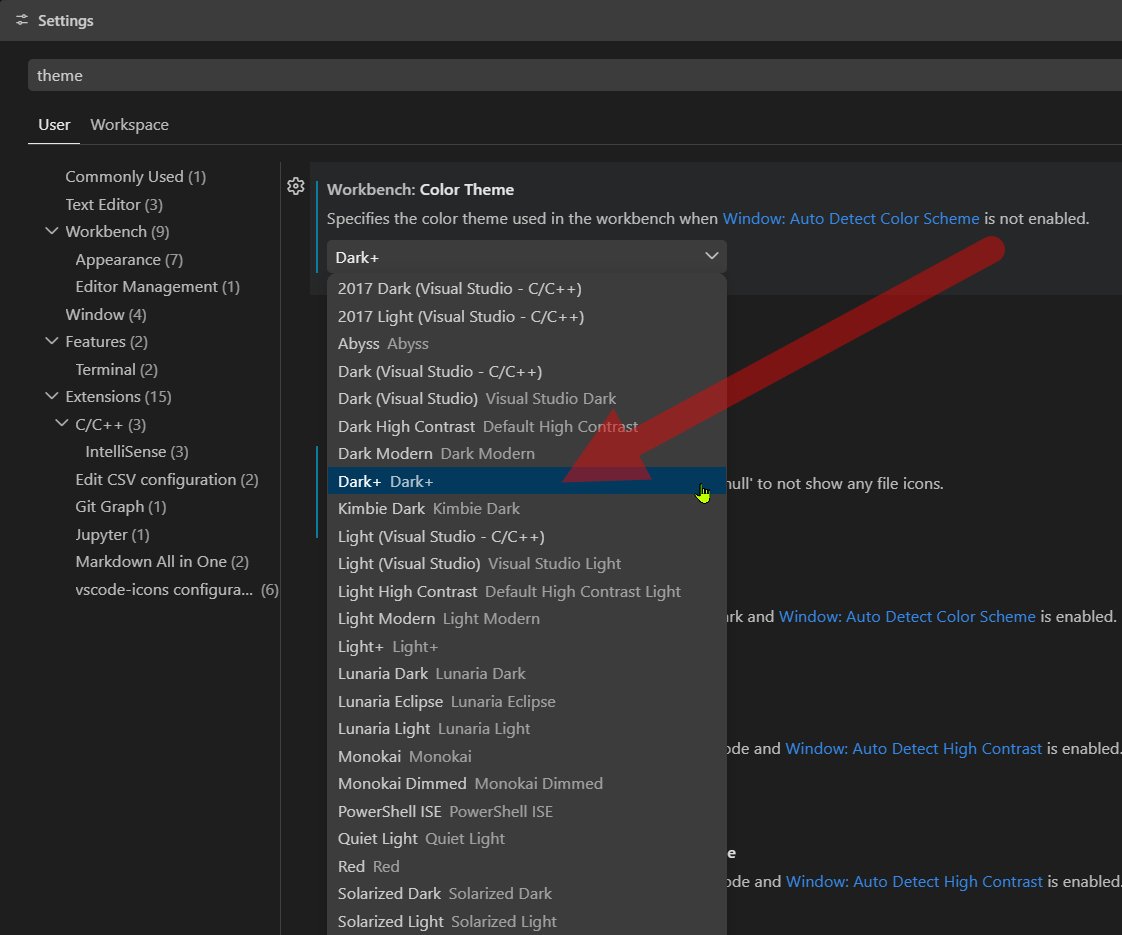Viewport: 1122px width, 935px height.
Task: Select vscode-icons configuration (6) category
Action: tap(177, 590)
